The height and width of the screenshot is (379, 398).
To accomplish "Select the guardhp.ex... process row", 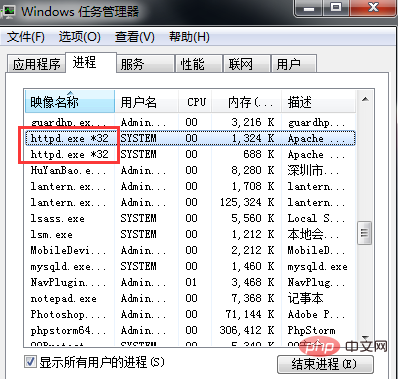I will pyautogui.click(x=190, y=122).
